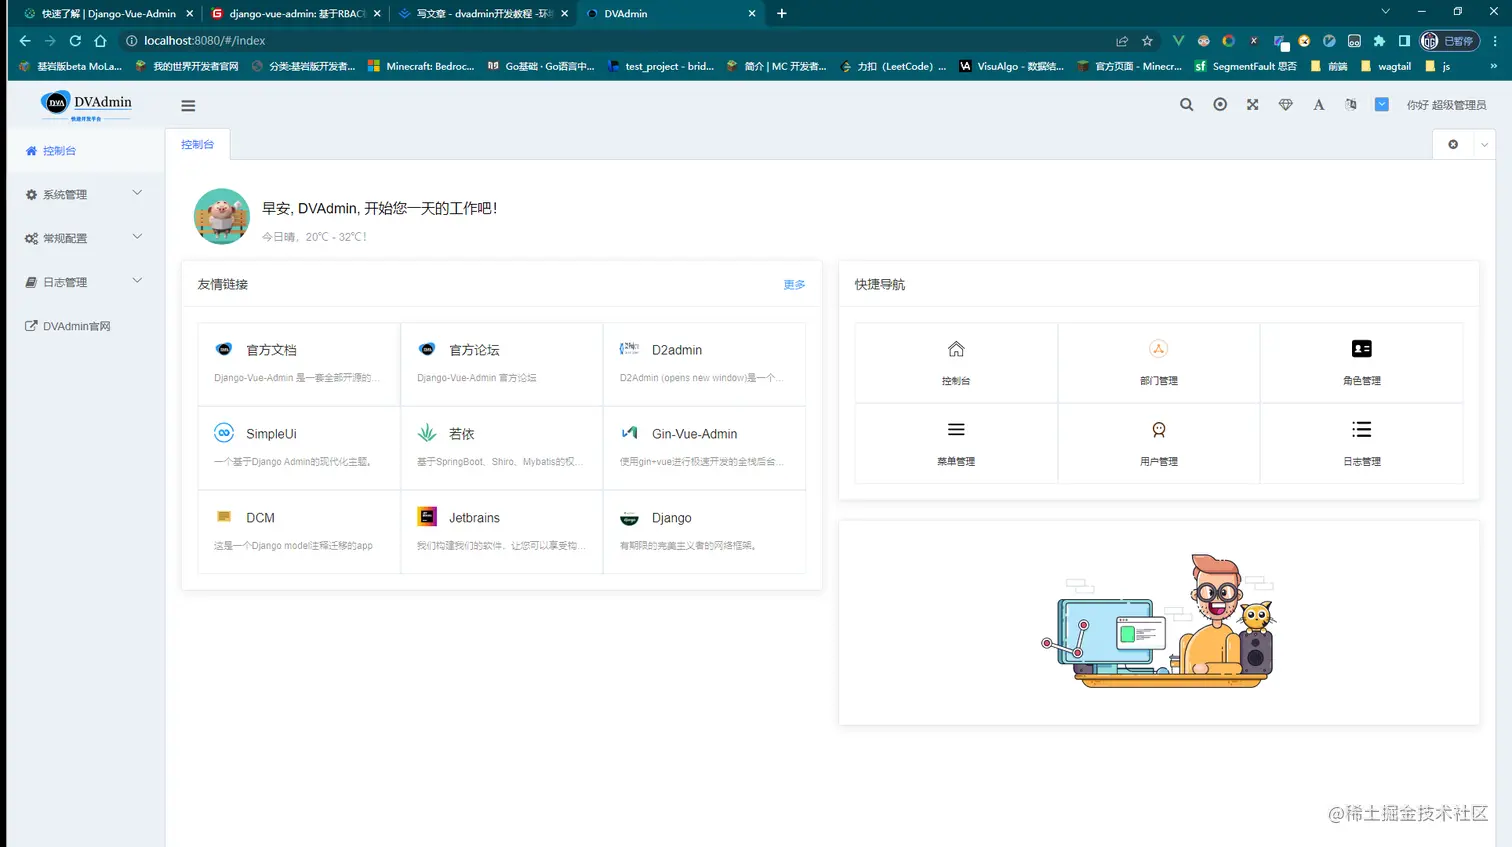Image resolution: width=1512 pixels, height=847 pixels.
Task: Open the 前端 bookmark folder
Action: pyautogui.click(x=1329, y=66)
